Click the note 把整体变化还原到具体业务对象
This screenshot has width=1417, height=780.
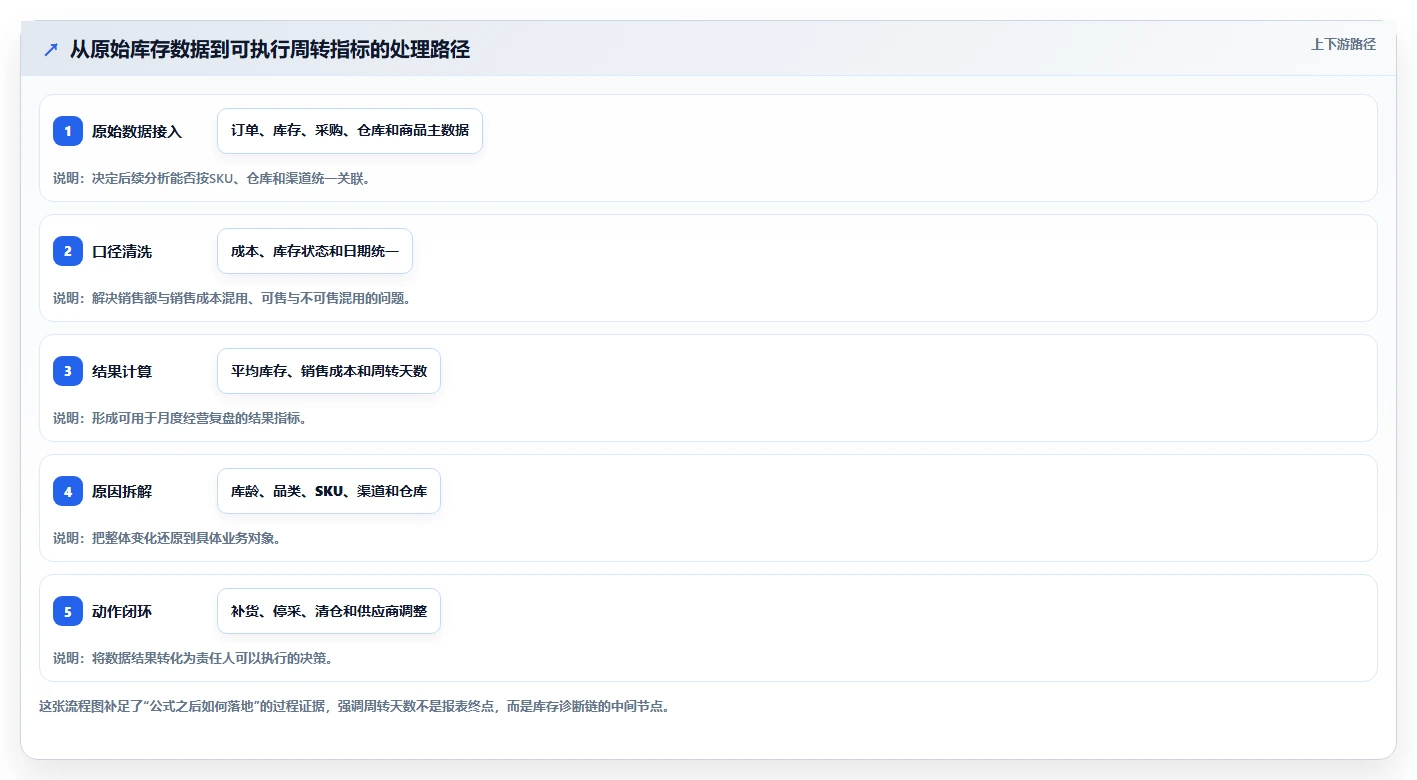pos(166,538)
